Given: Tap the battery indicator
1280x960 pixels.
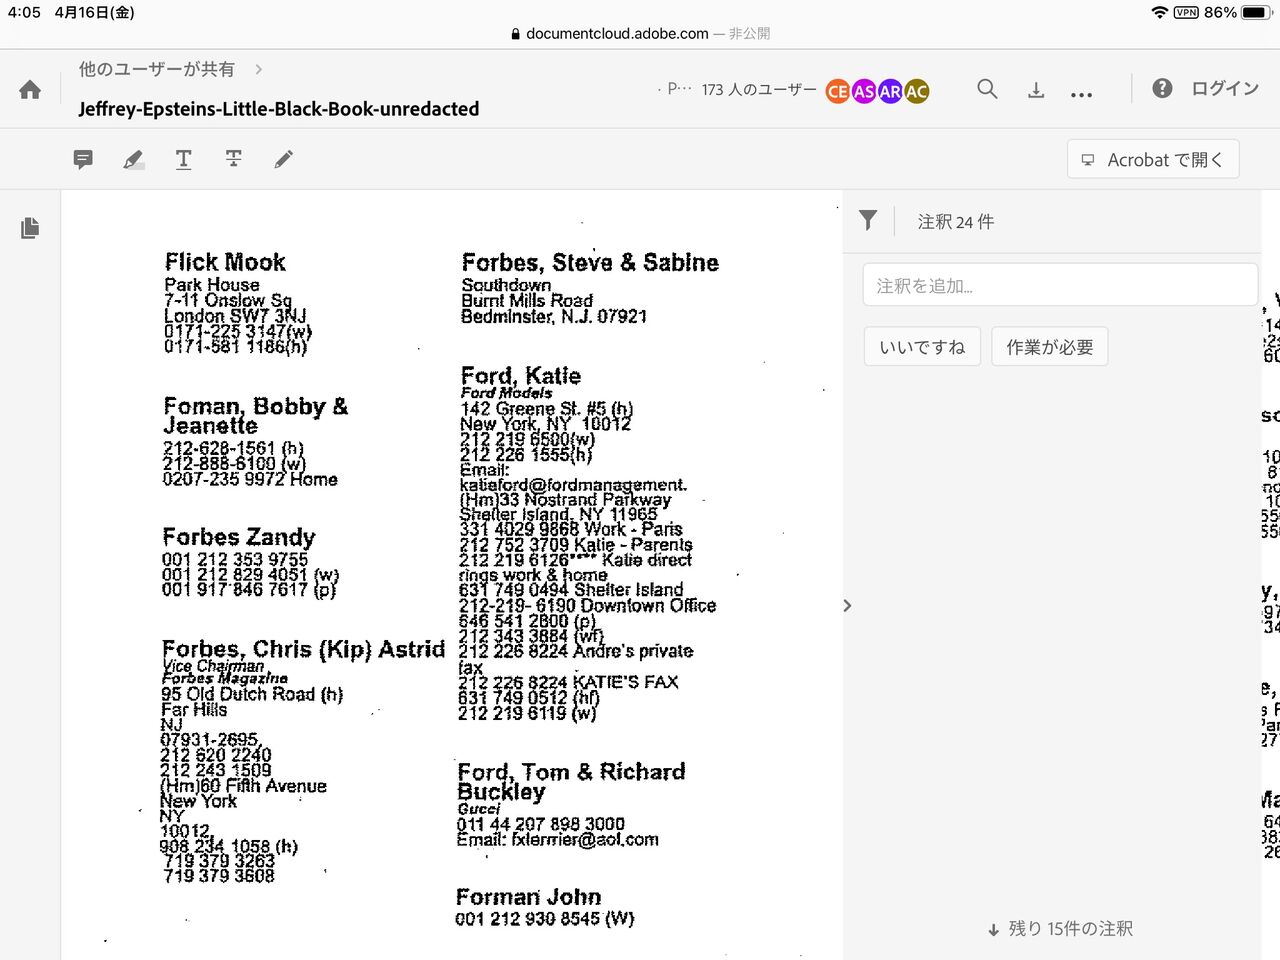Looking at the screenshot, I should coord(1255,13).
